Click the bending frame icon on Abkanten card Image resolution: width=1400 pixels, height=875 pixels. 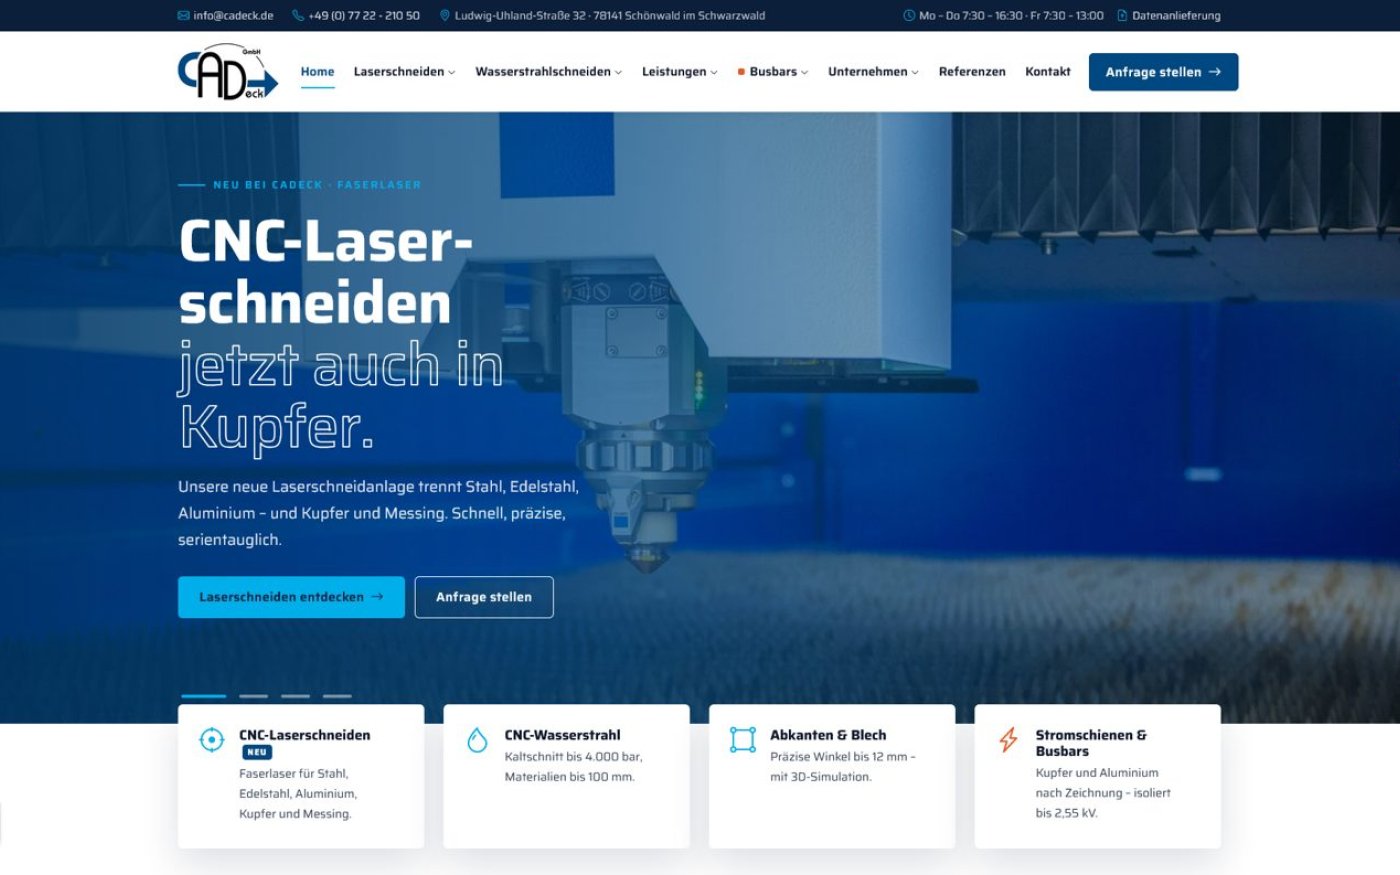click(x=743, y=740)
